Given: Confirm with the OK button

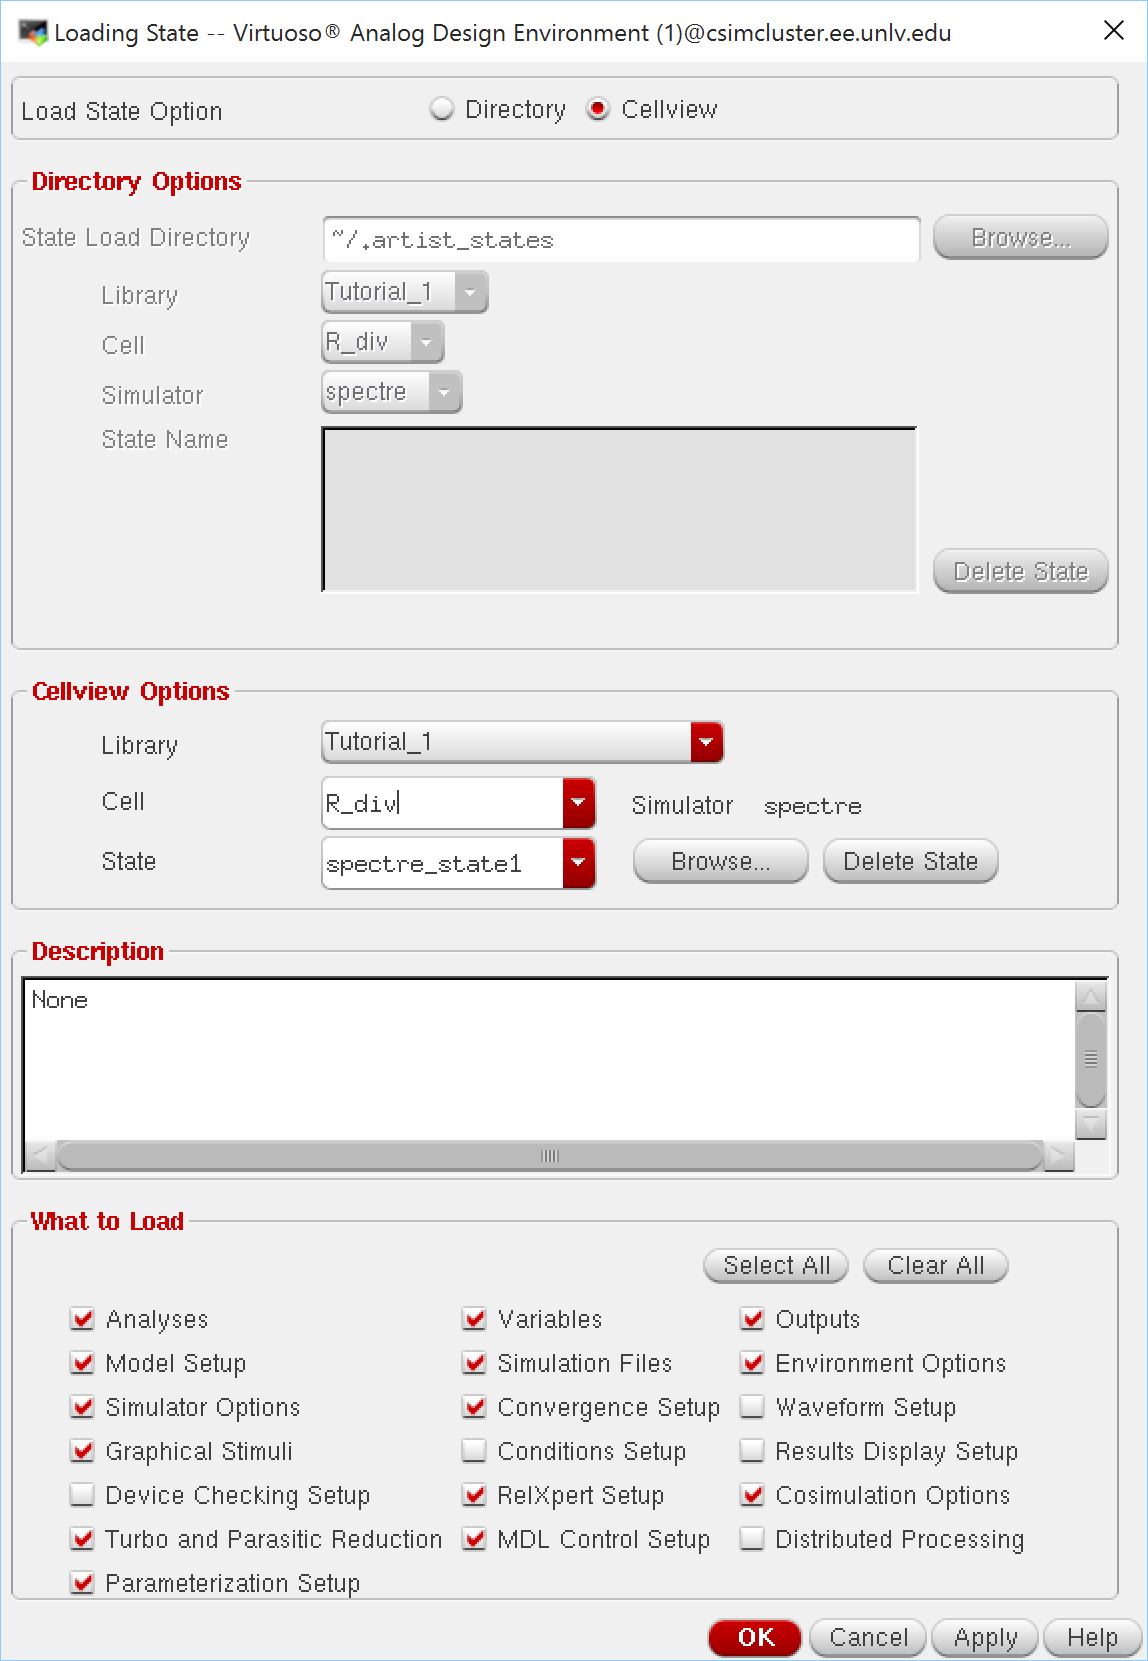Looking at the screenshot, I should pyautogui.click(x=755, y=1637).
